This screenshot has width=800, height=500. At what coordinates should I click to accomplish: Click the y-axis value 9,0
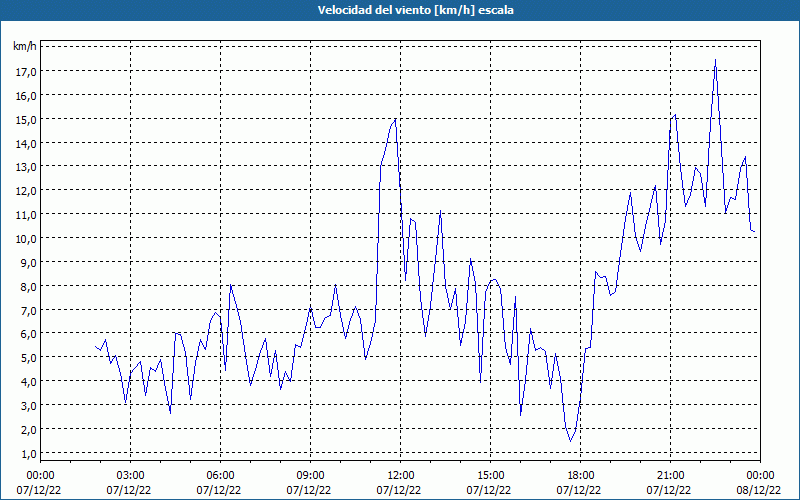click(x=29, y=263)
